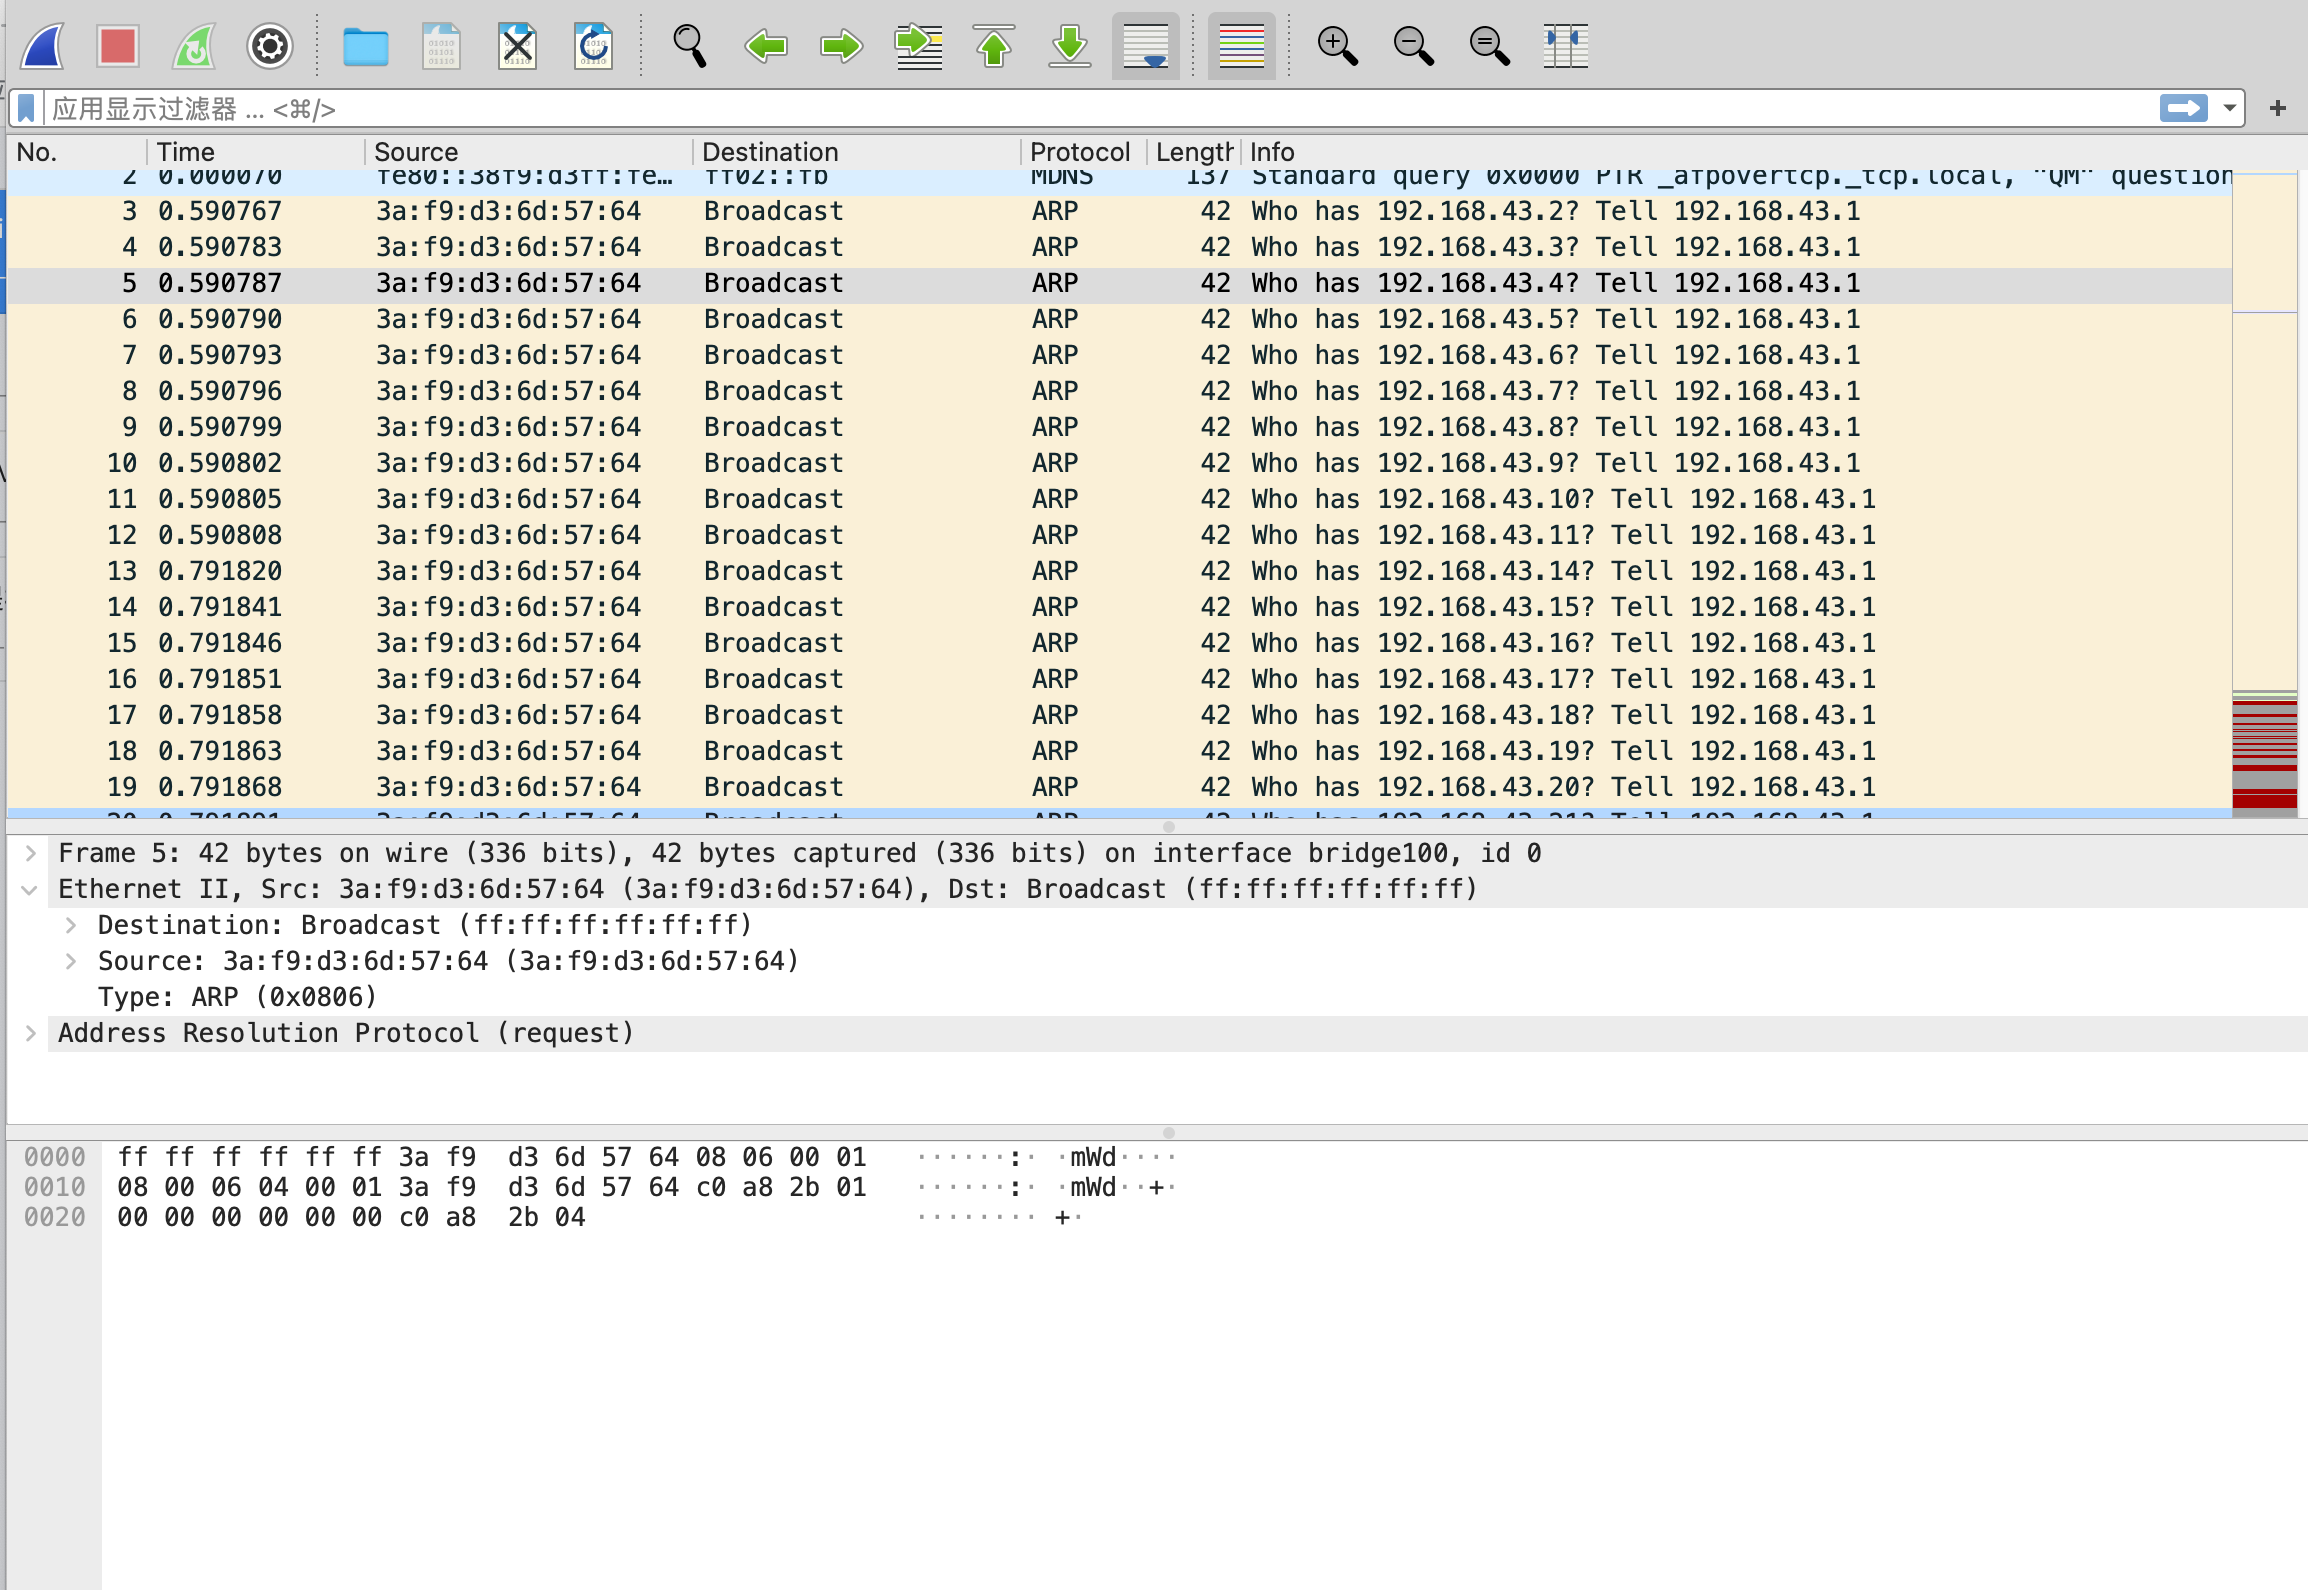Jump to the first packet
The height and width of the screenshot is (1590, 2308).
[x=993, y=46]
